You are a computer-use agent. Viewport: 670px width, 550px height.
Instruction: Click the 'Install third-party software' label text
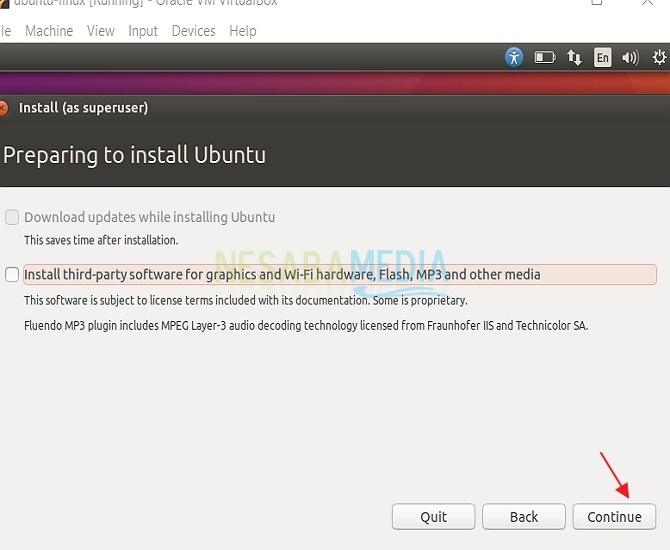click(x=282, y=274)
